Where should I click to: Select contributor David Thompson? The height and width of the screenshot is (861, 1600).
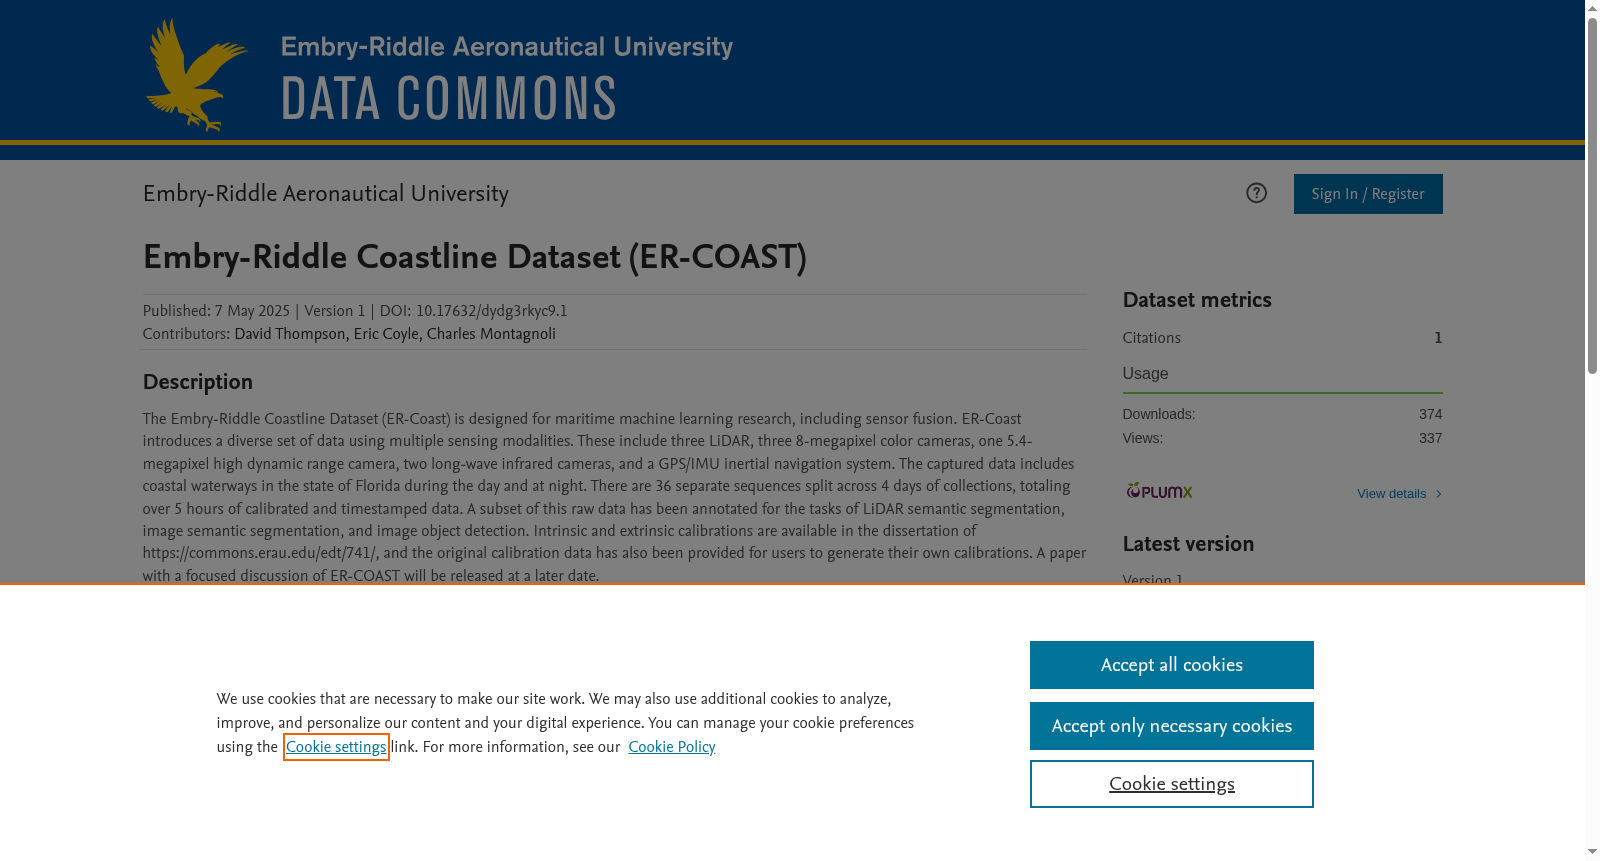tap(290, 334)
